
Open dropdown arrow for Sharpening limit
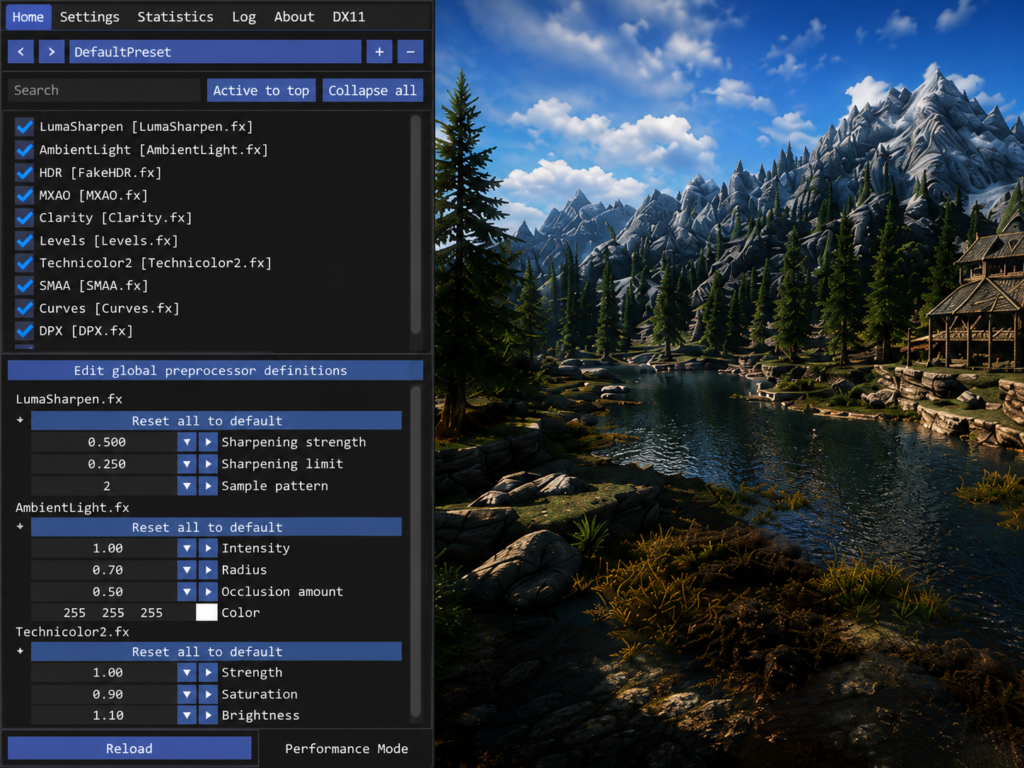pos(187,464)
